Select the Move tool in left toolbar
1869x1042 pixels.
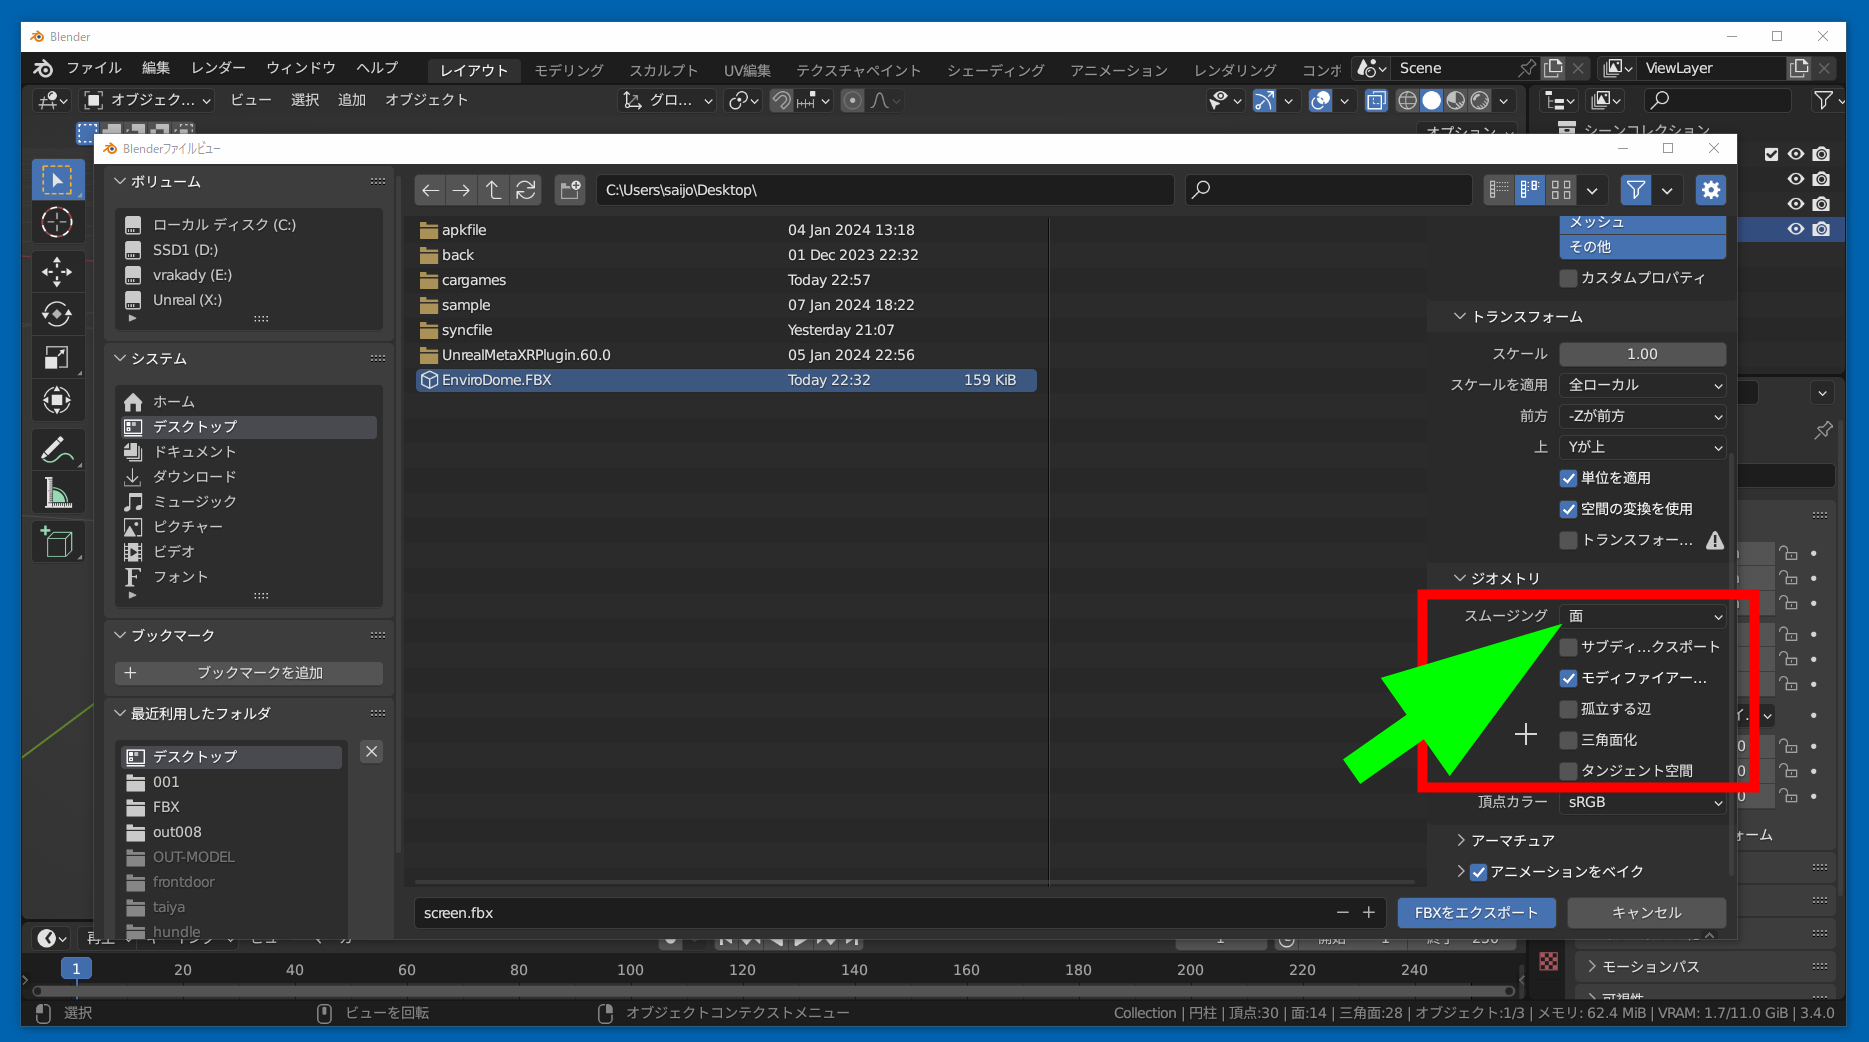57,271
